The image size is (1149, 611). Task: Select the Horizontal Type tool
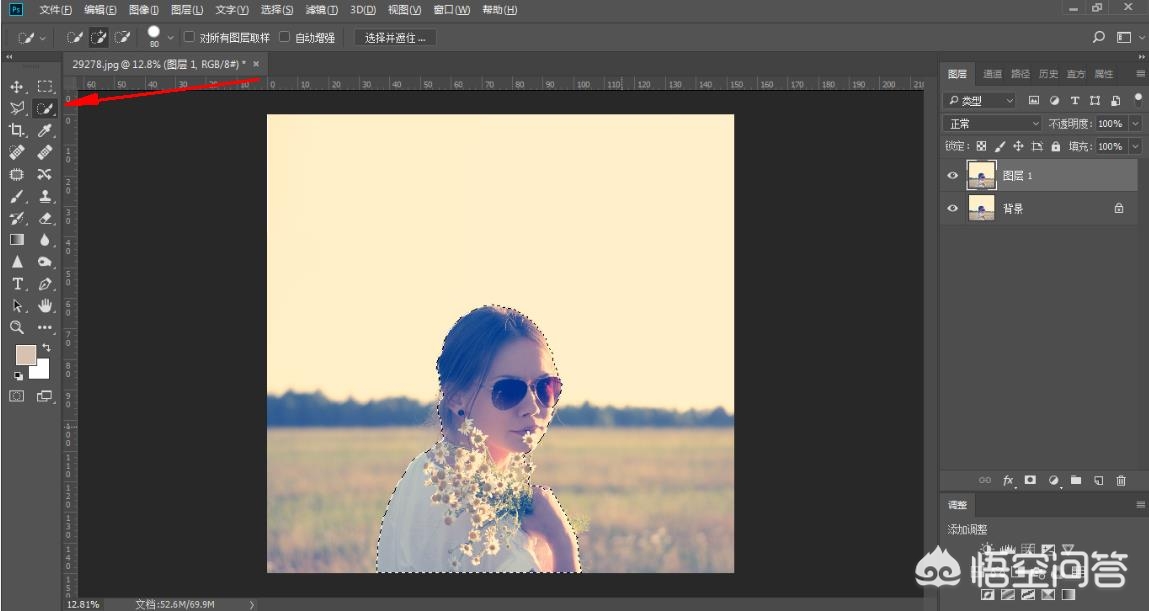click(x=17, y=284)
